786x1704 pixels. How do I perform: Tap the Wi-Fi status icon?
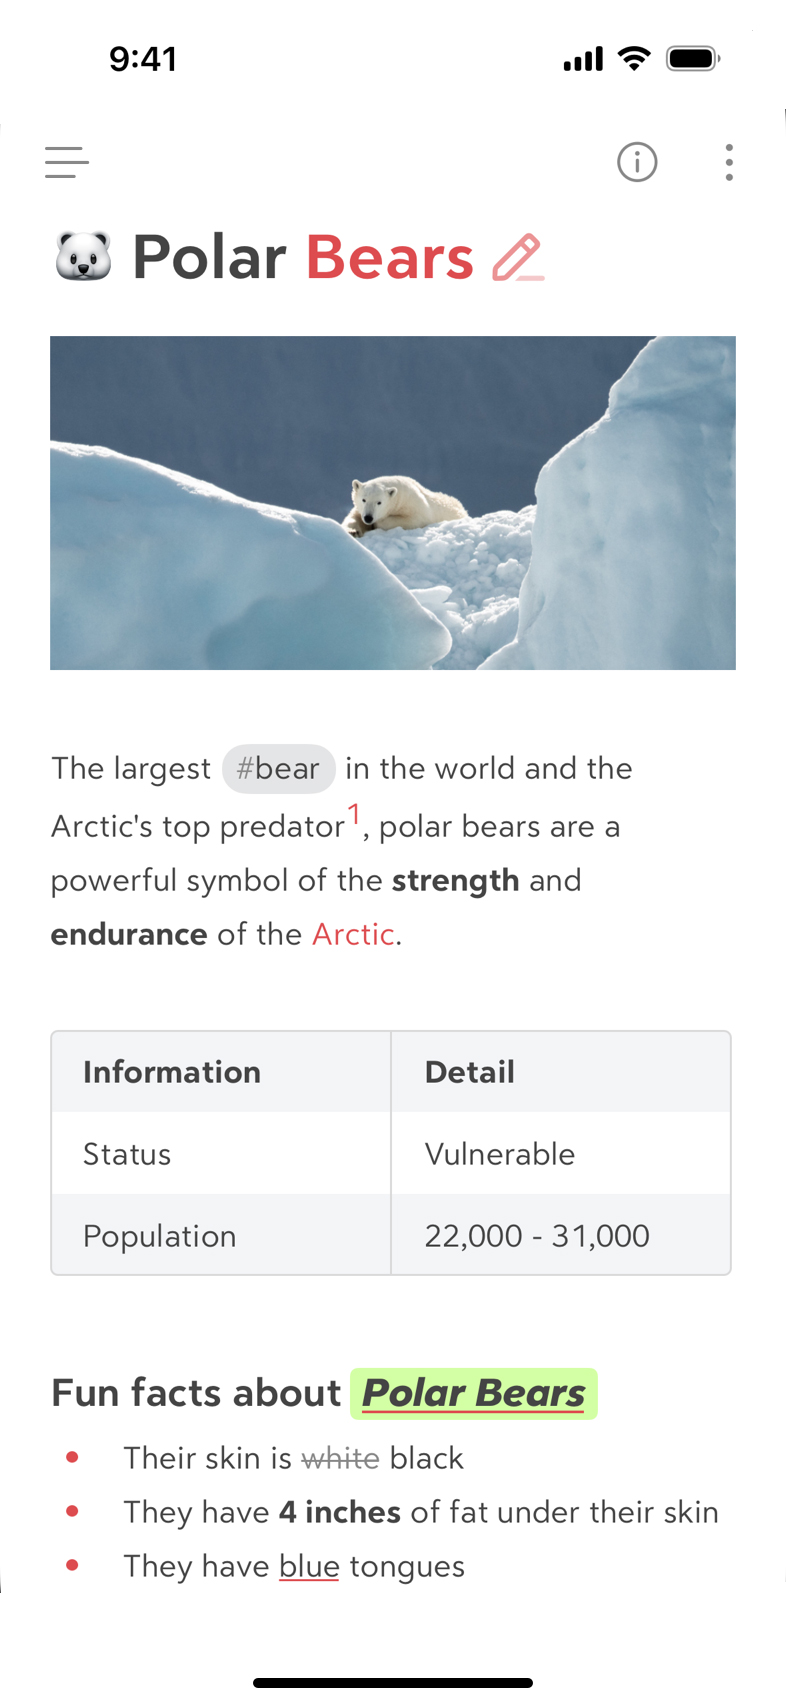(634, 58)
